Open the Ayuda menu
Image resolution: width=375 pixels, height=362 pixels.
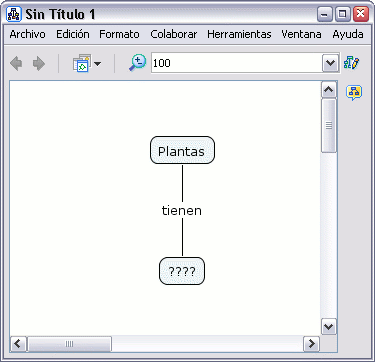coord(348,34)
